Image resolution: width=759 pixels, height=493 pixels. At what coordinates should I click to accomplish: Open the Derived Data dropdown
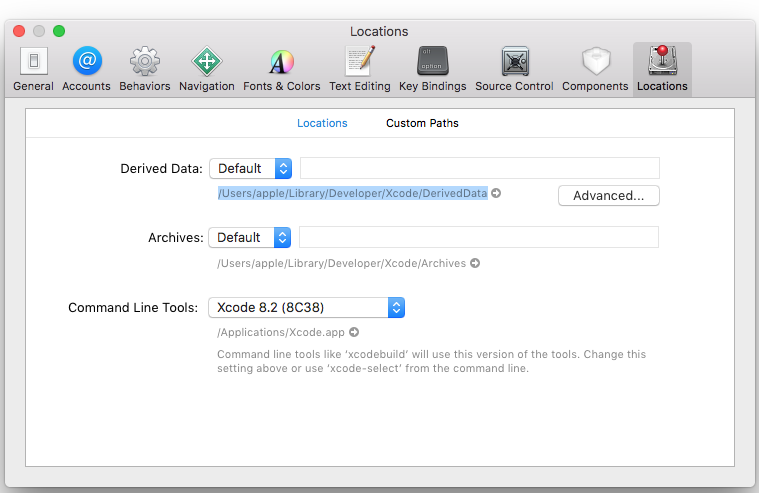251,169
